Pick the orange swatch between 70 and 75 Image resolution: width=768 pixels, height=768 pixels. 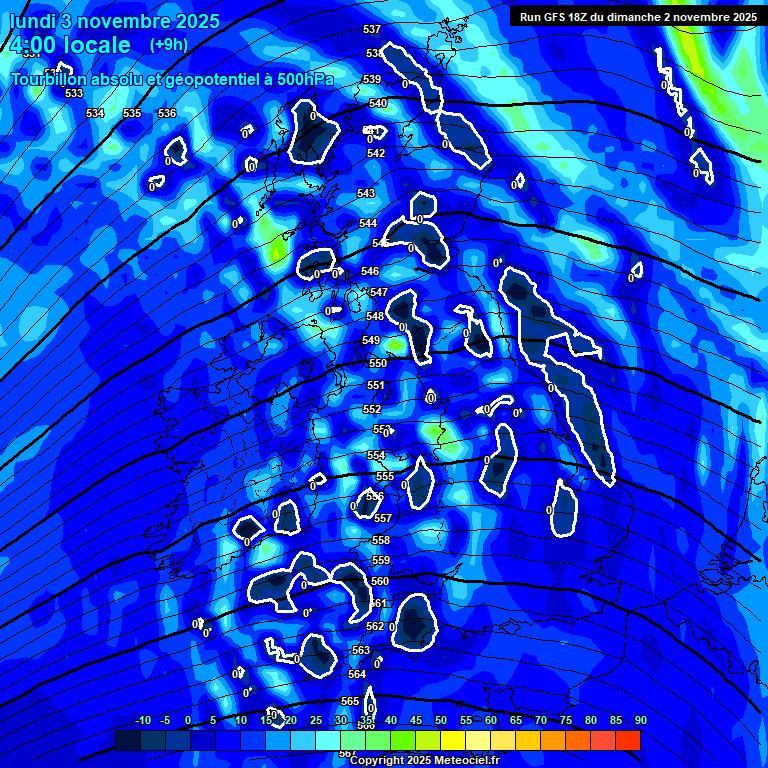553,741
